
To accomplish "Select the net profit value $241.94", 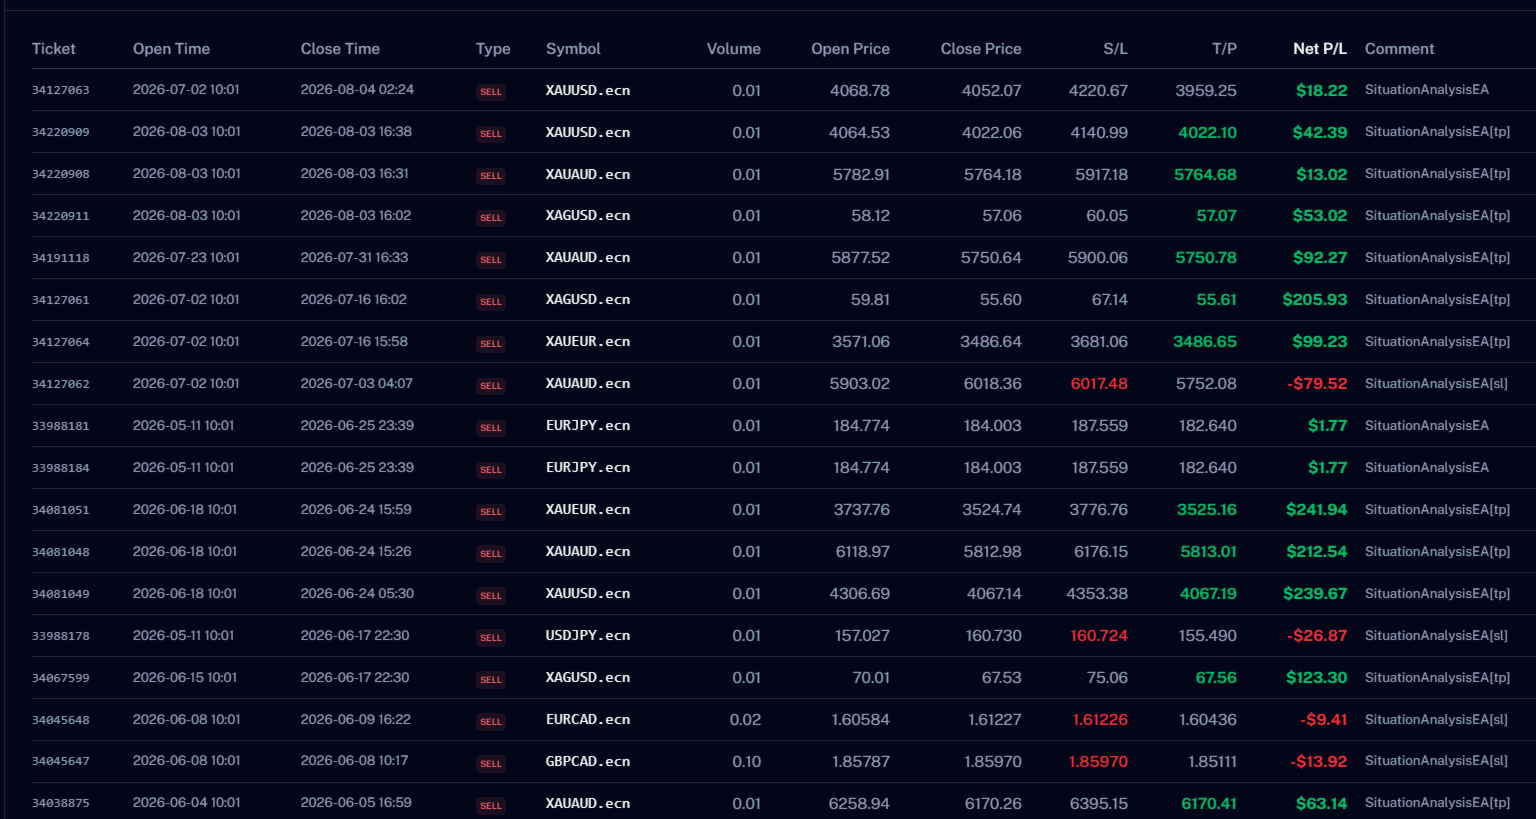I will [1316, 510].
